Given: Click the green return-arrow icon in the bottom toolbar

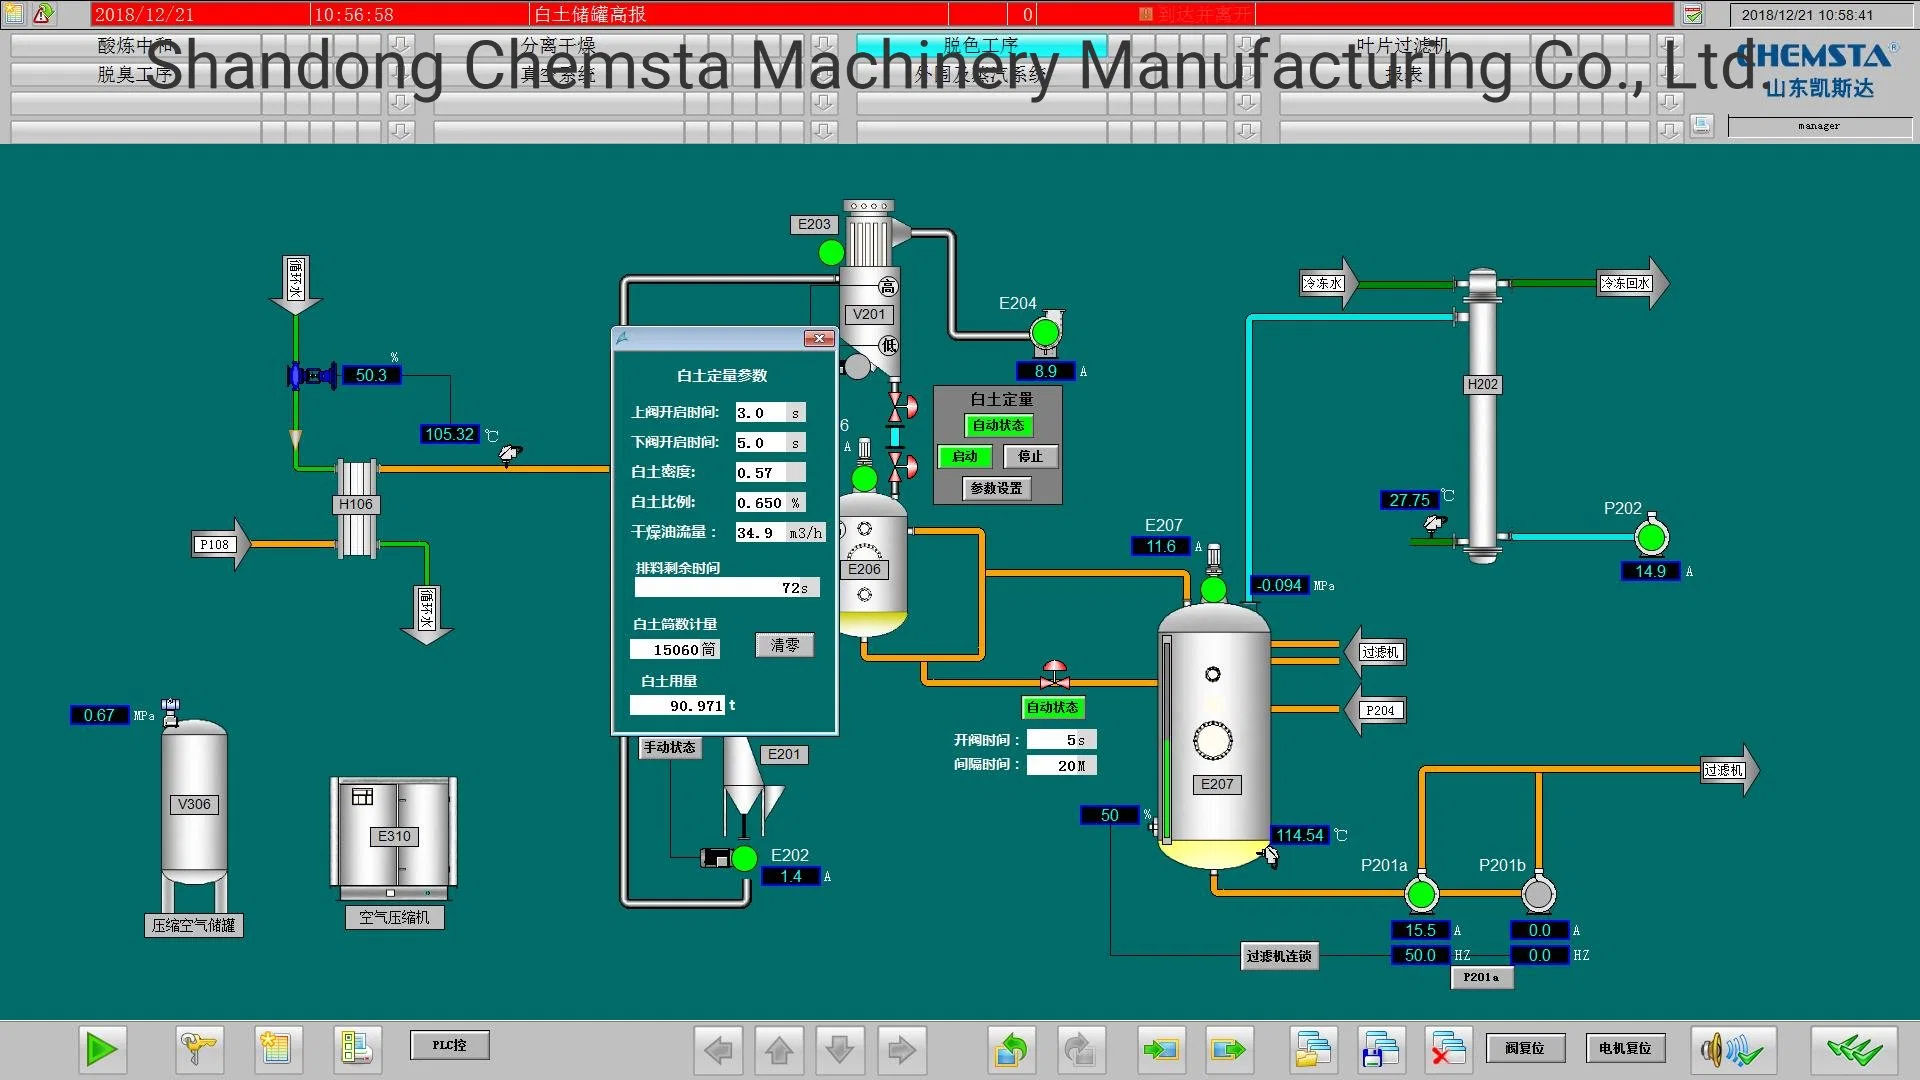Looking at the screenshot, I should tap(1012, 1050).
